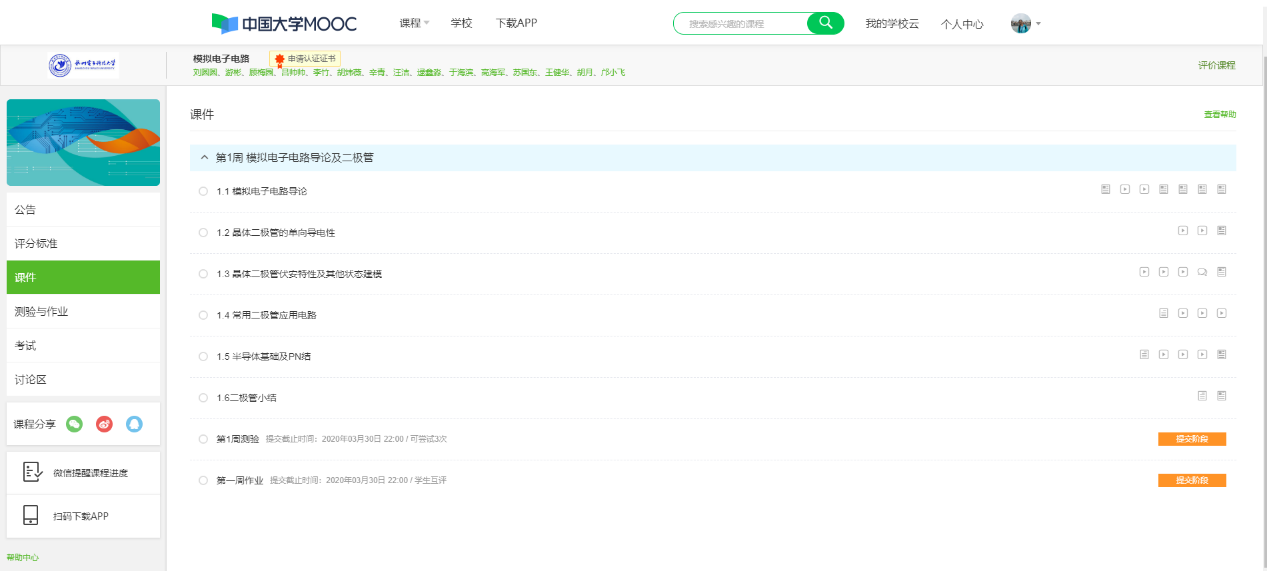
Task: Go to 下载APP in top navigation
Action: click(x=516, y=23)
